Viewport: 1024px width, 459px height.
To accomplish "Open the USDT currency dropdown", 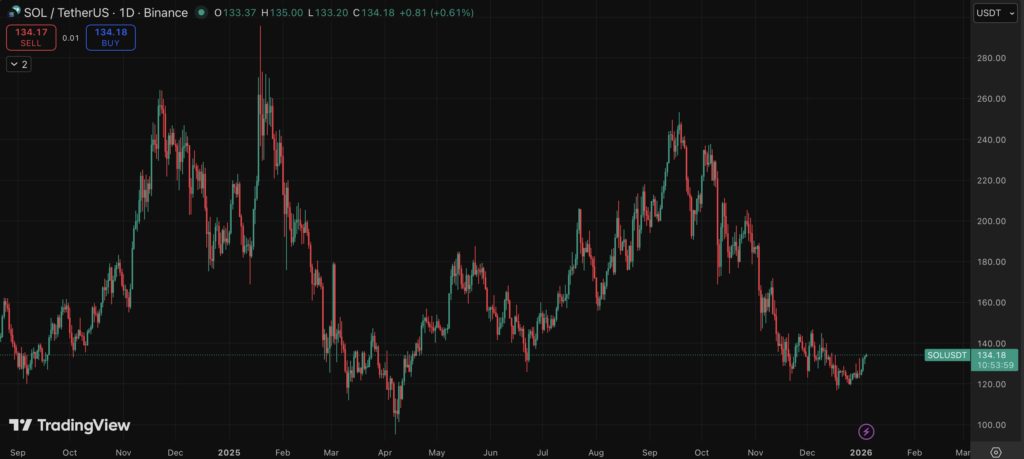I will coord(994,13).
